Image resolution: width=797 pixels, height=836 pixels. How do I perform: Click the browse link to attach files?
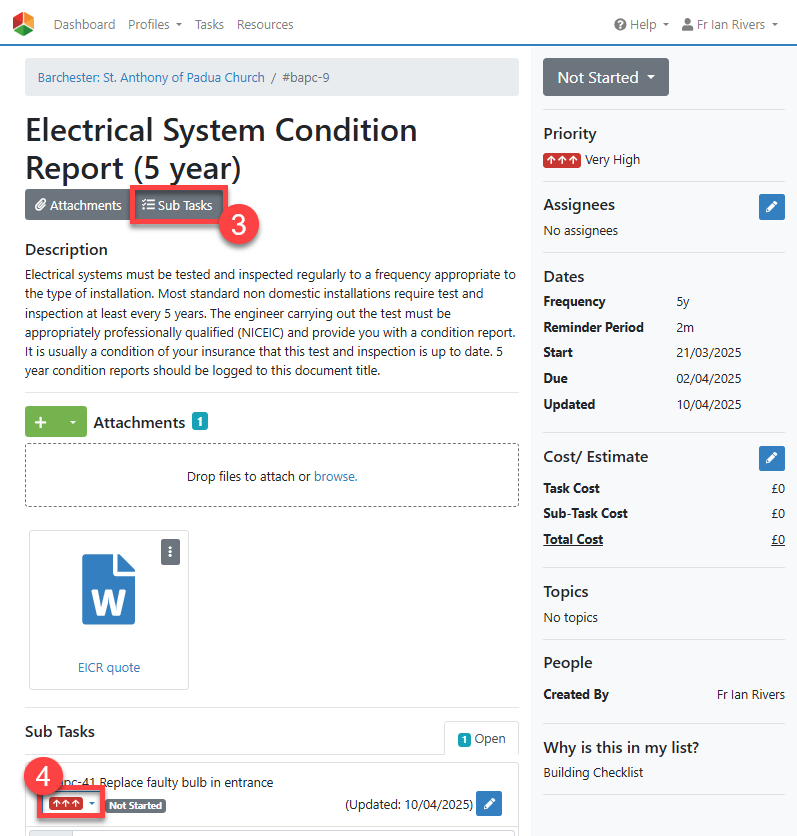pos(335,477)
